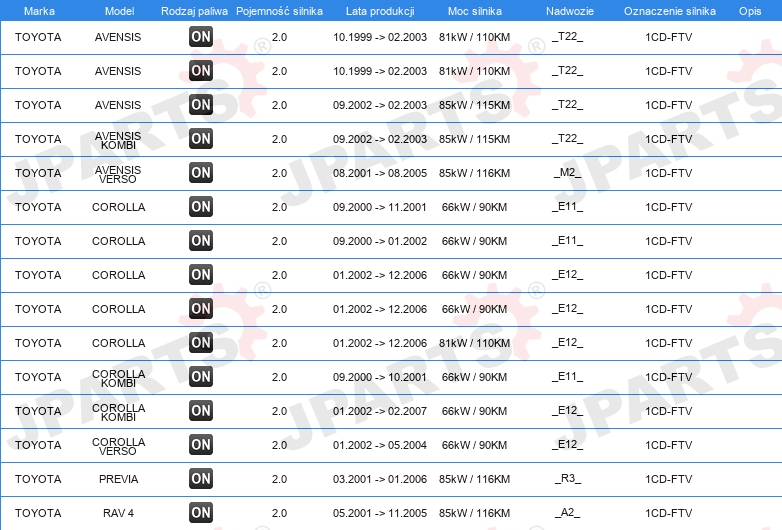The height and width of the screenshot is (530, 782).
Task: Click the date range 09.2000 -> 01.2002
Action: (380, 241)
